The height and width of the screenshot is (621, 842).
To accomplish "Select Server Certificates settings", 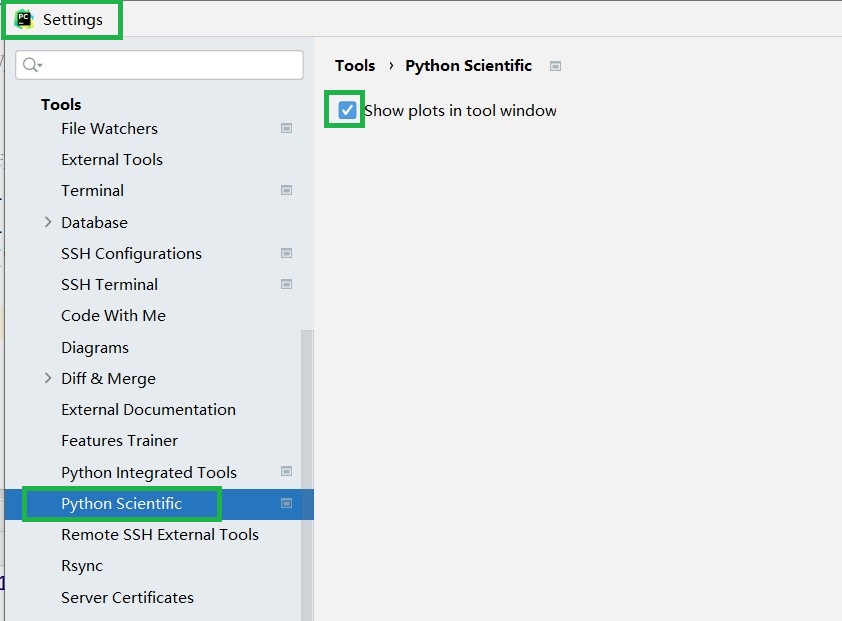I will click(127, 597).
